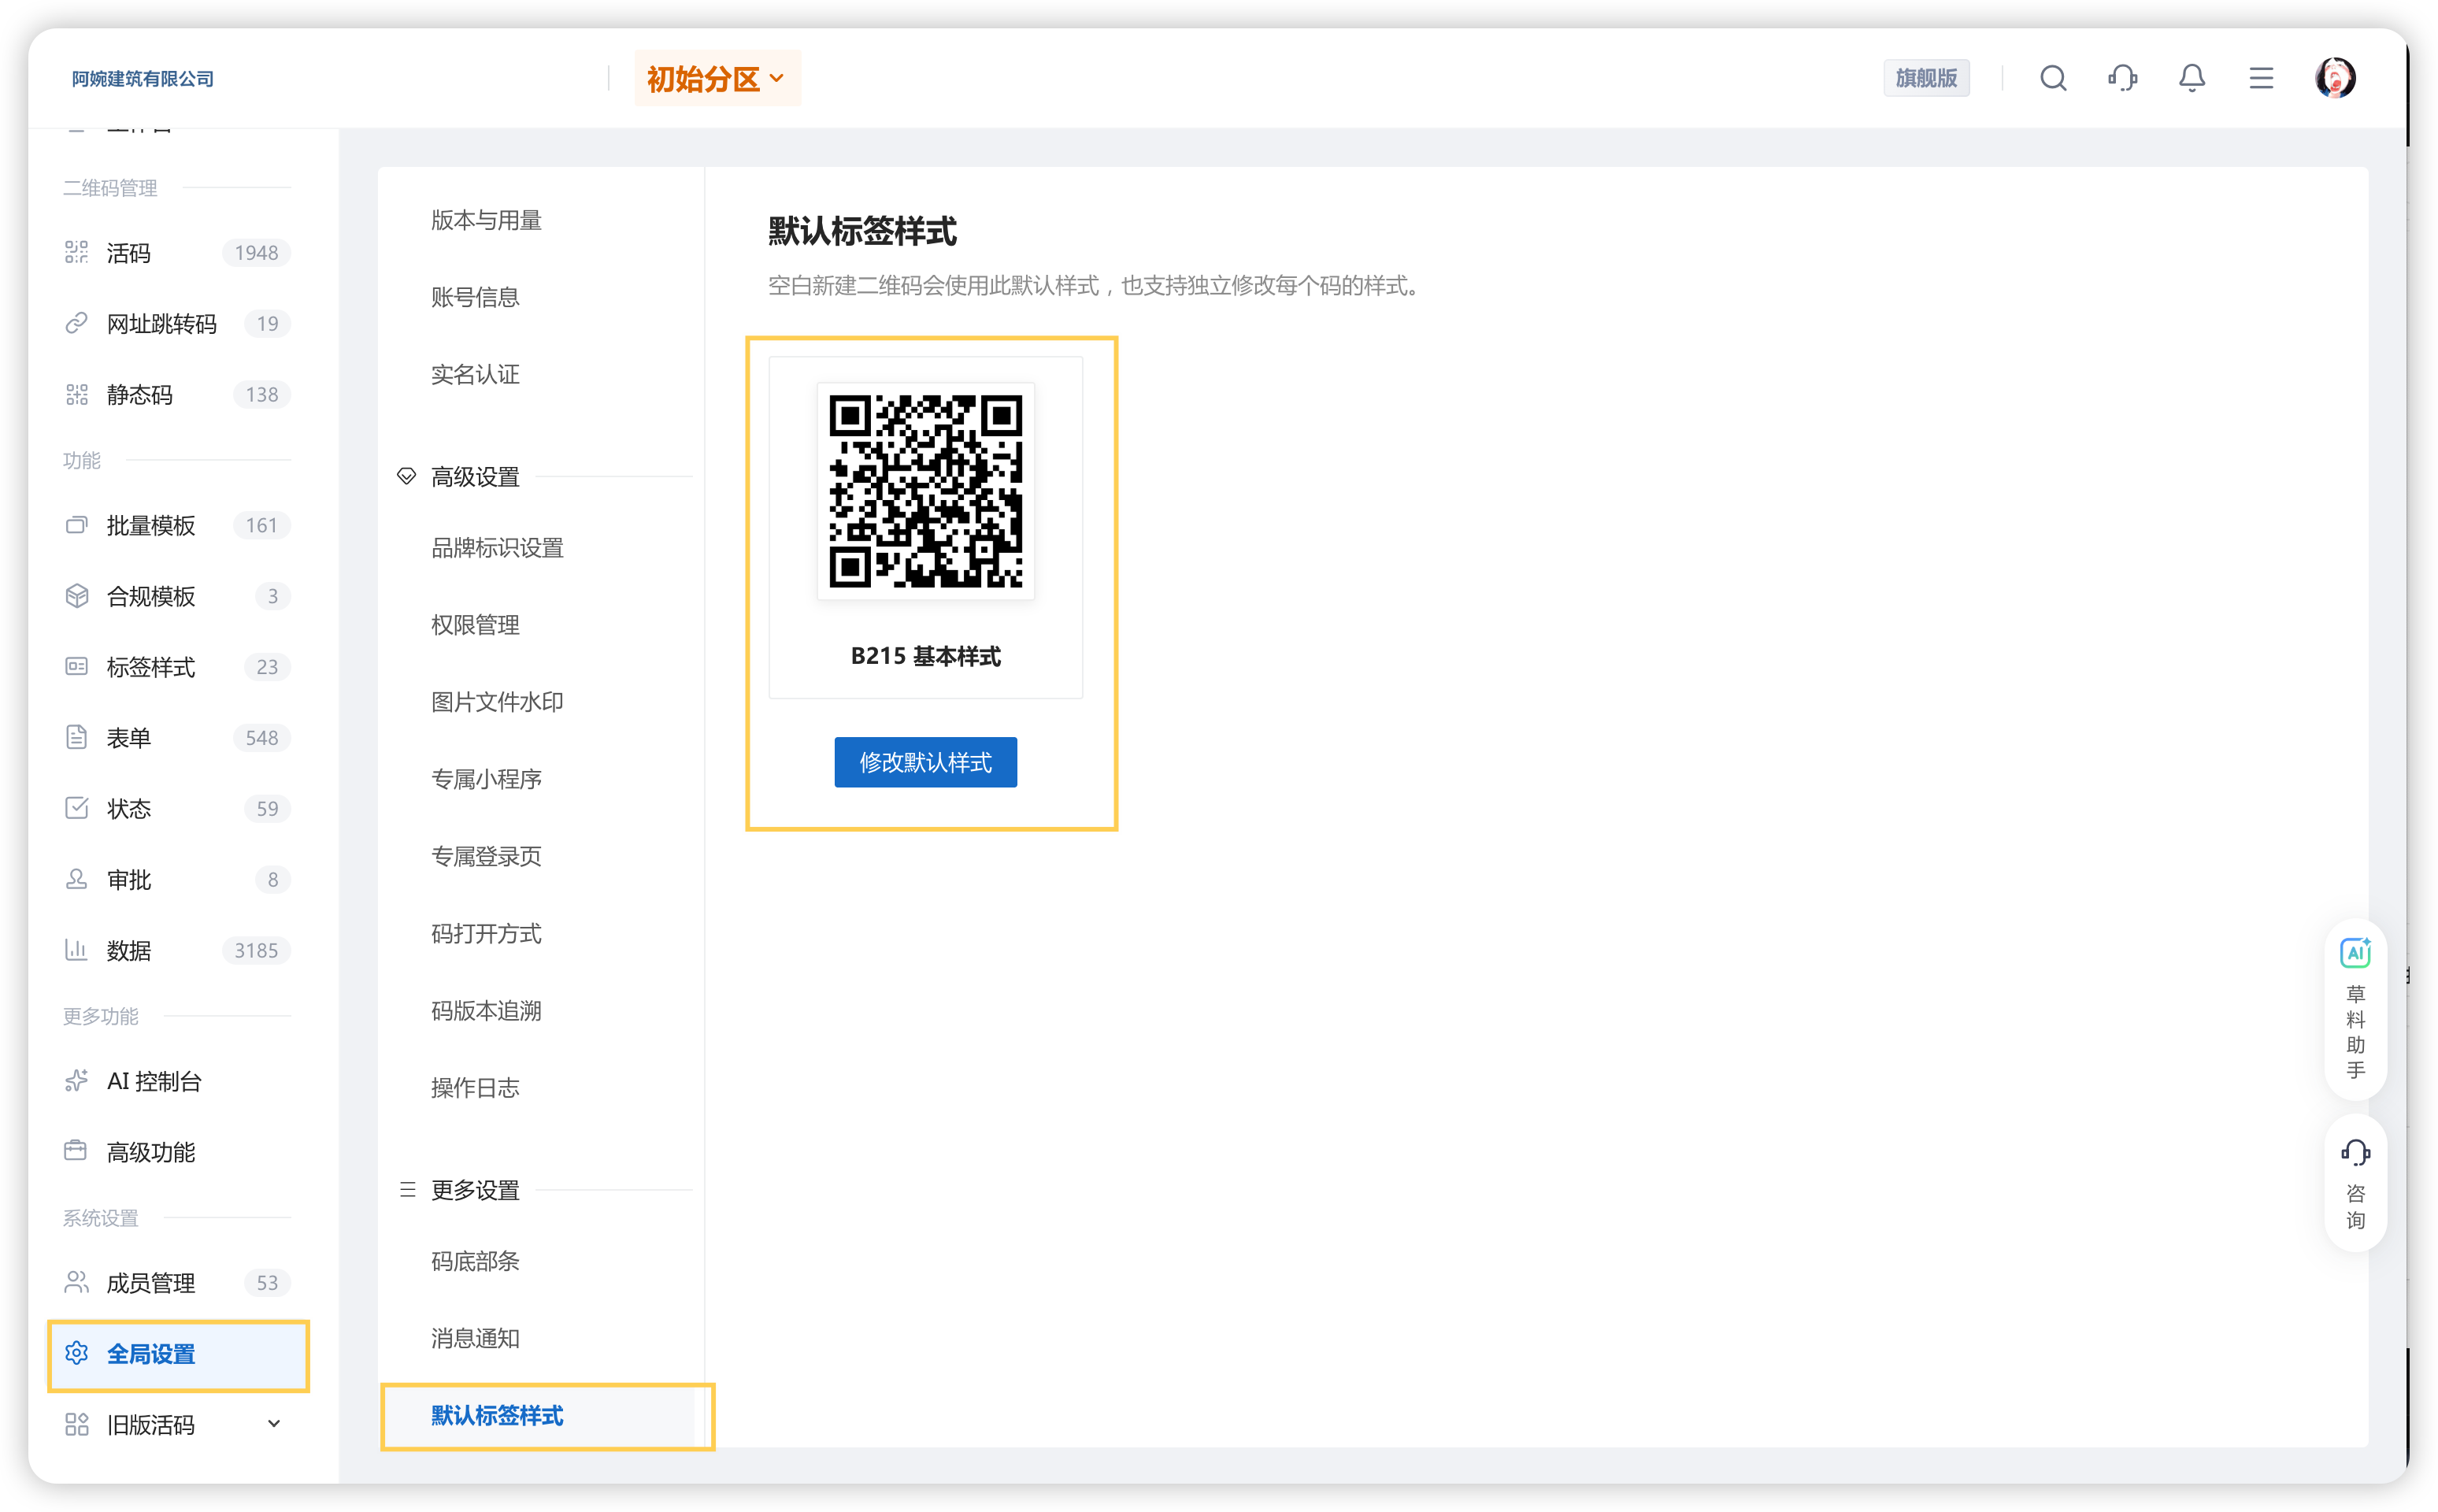Screen dimensions: 2438x1512
Task: Click the 状态 checkbox icon in sidebar
Action: [77, 808]
